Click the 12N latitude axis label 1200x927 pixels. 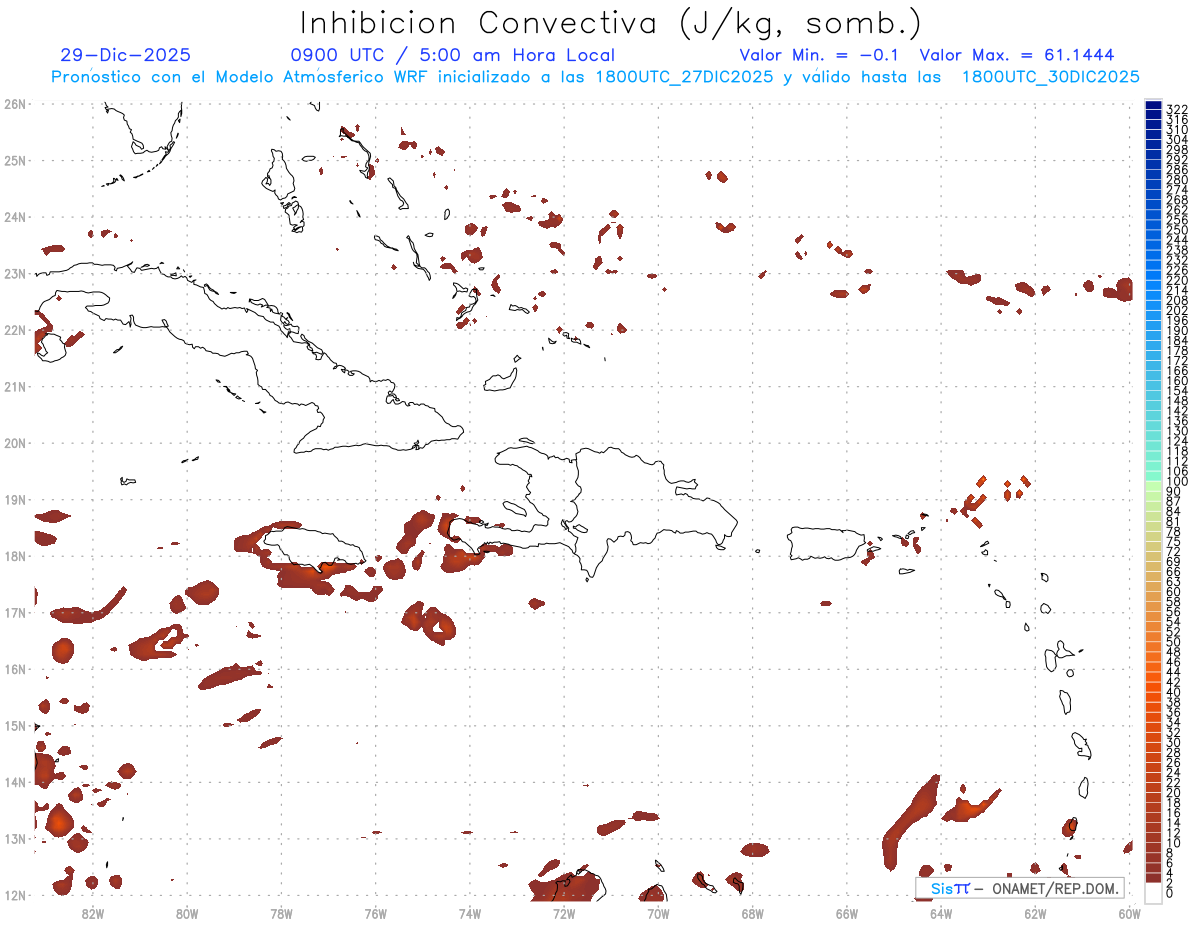[x=15, y=895]
